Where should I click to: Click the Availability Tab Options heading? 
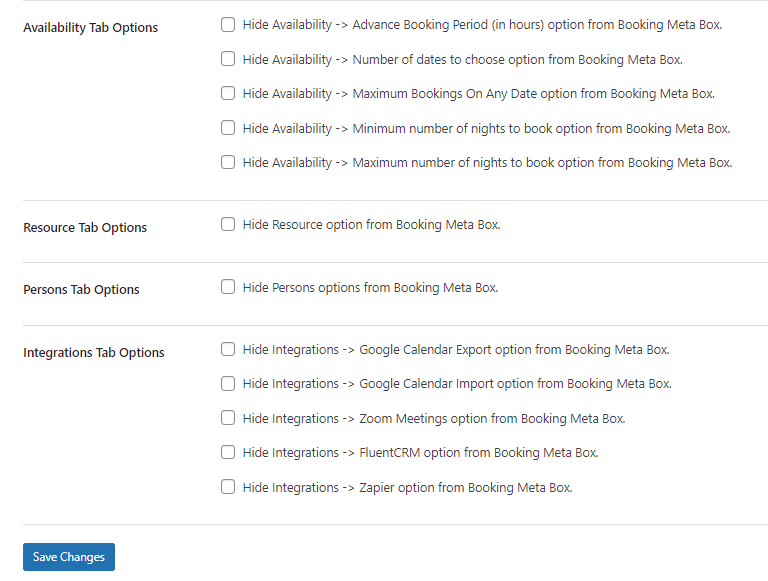click(x=91, y=28)
